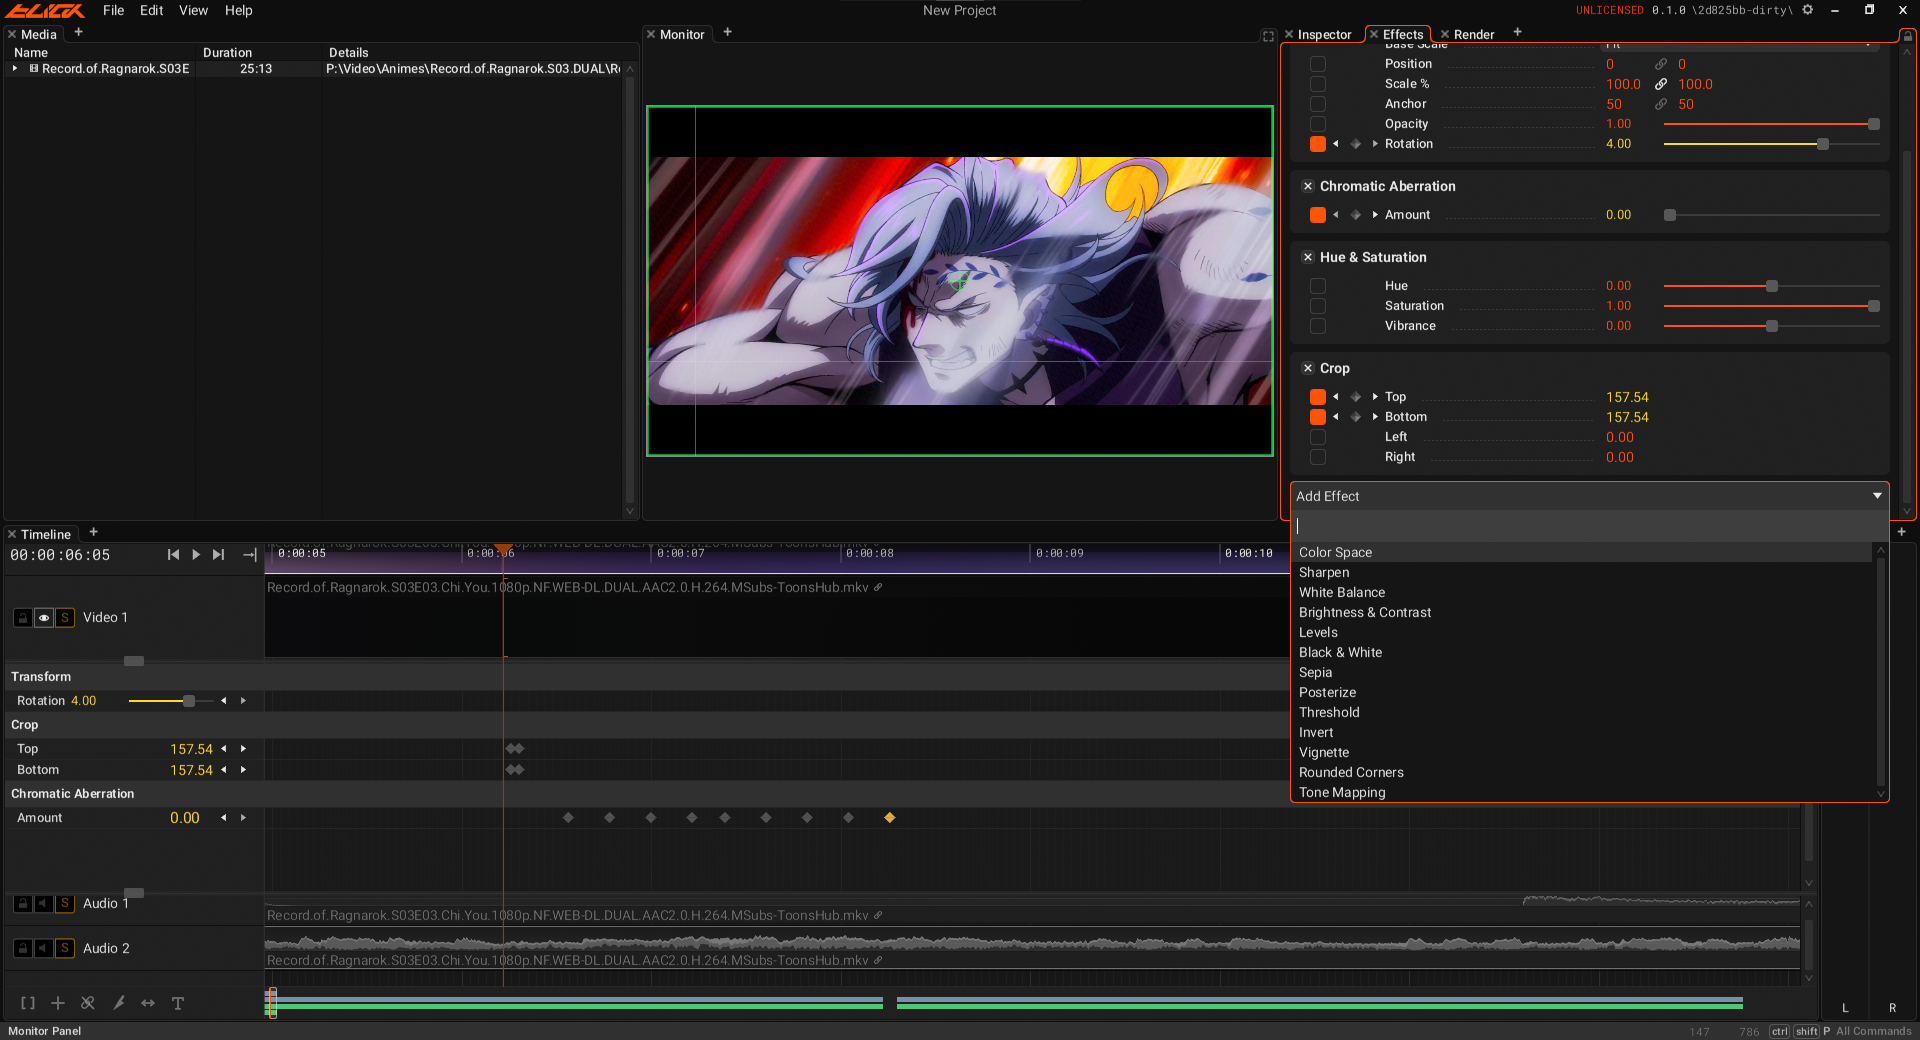The width and height of the screenshot is (1920, 1040).
Task: Select the Text tool in timeline toolbar
Action: (178, 1003)
